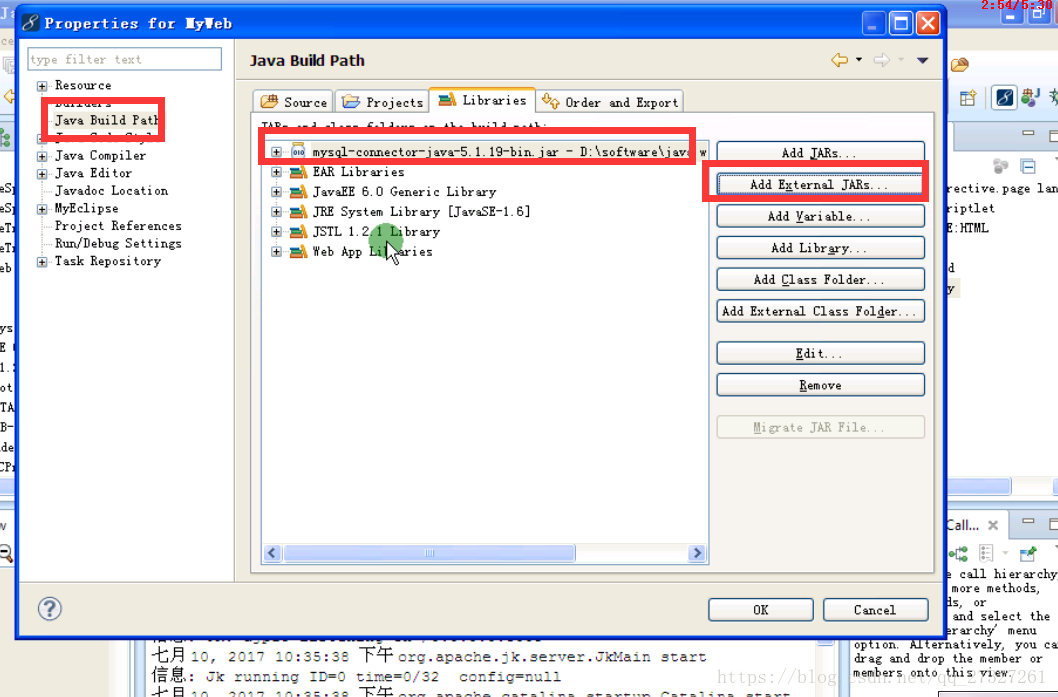Select Project References in tree

click(x=118, y=226)
